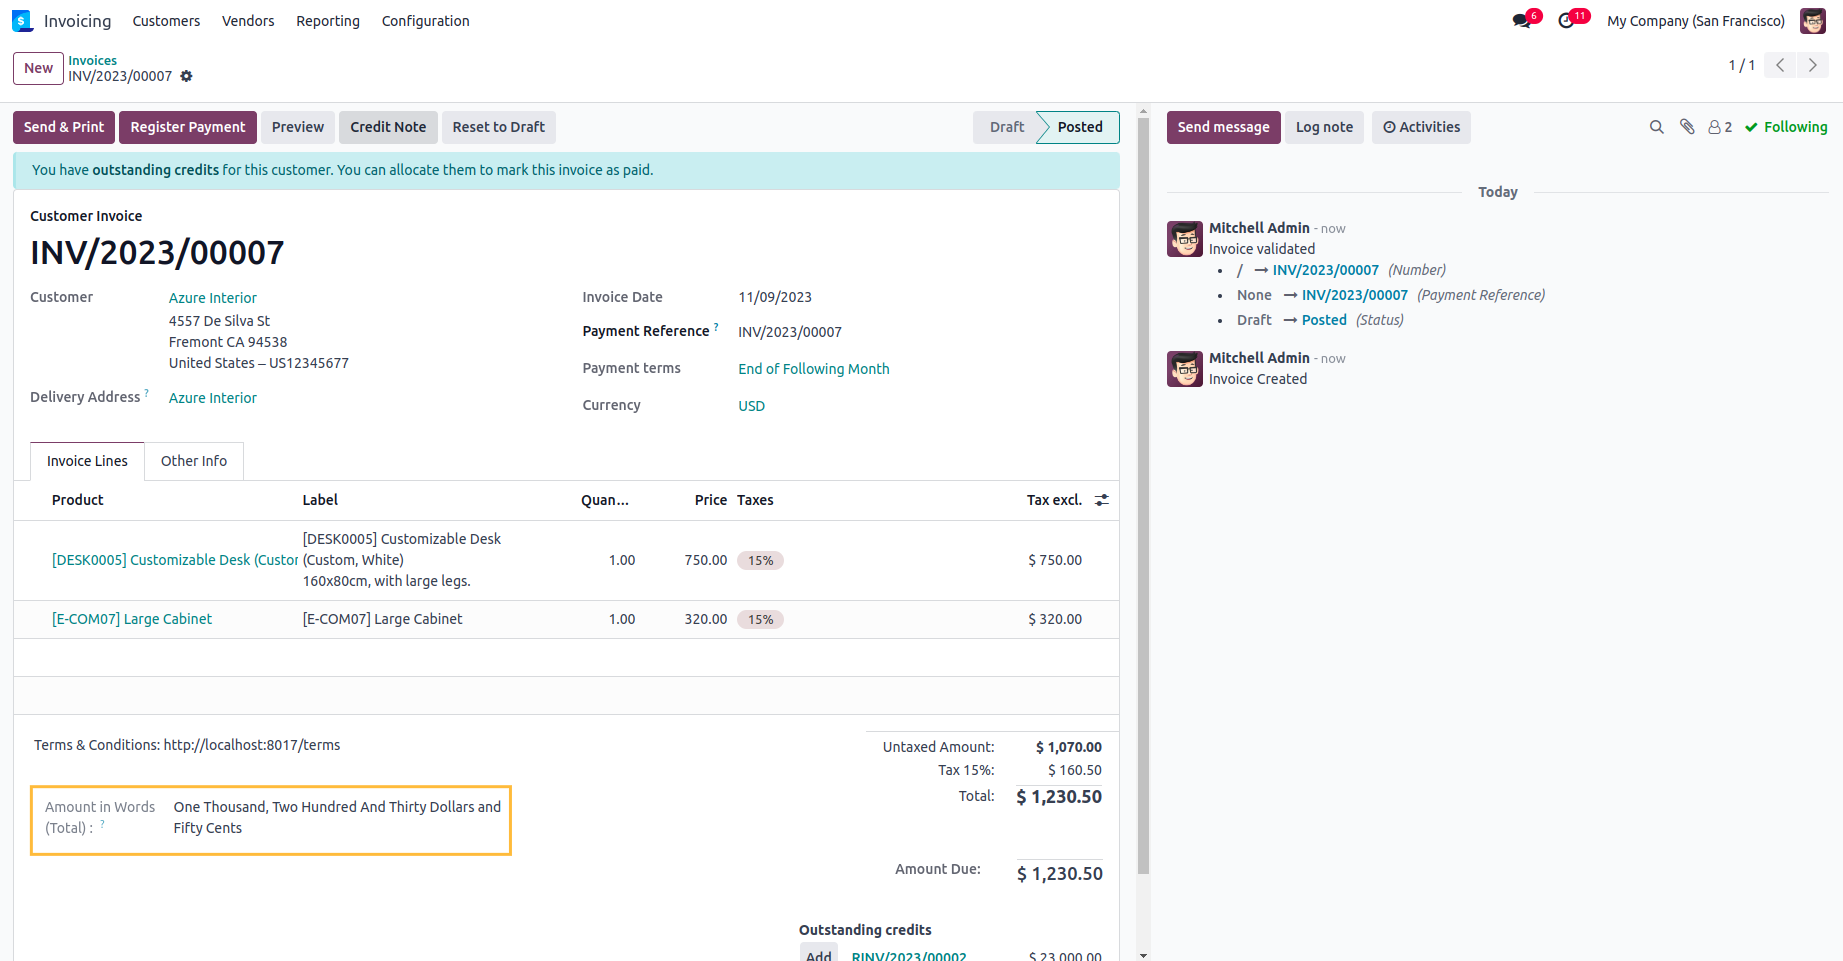This screenshot has height=961, width=1843.
Task: Click the Log note button
Action: coord(1324,127)
